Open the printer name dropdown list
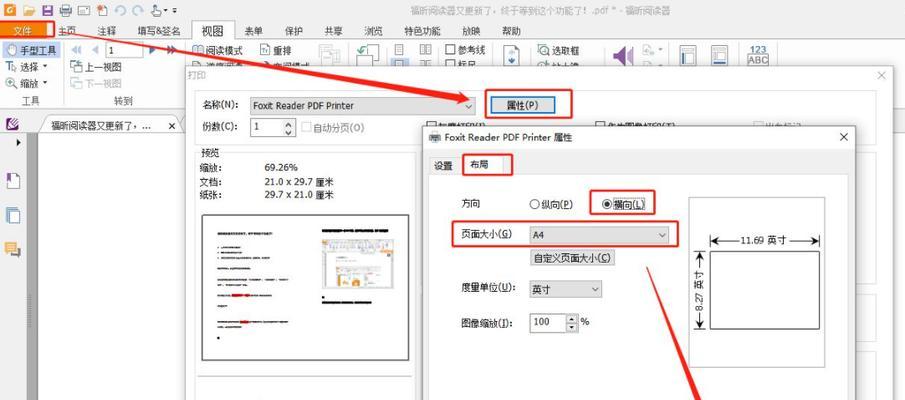 (x=469, y=106)
